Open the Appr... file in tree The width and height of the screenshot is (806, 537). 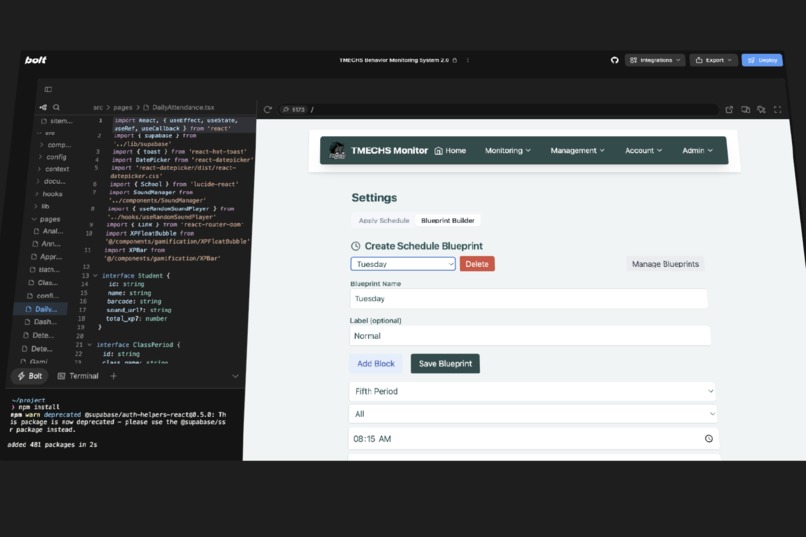[x=46, y=257]
